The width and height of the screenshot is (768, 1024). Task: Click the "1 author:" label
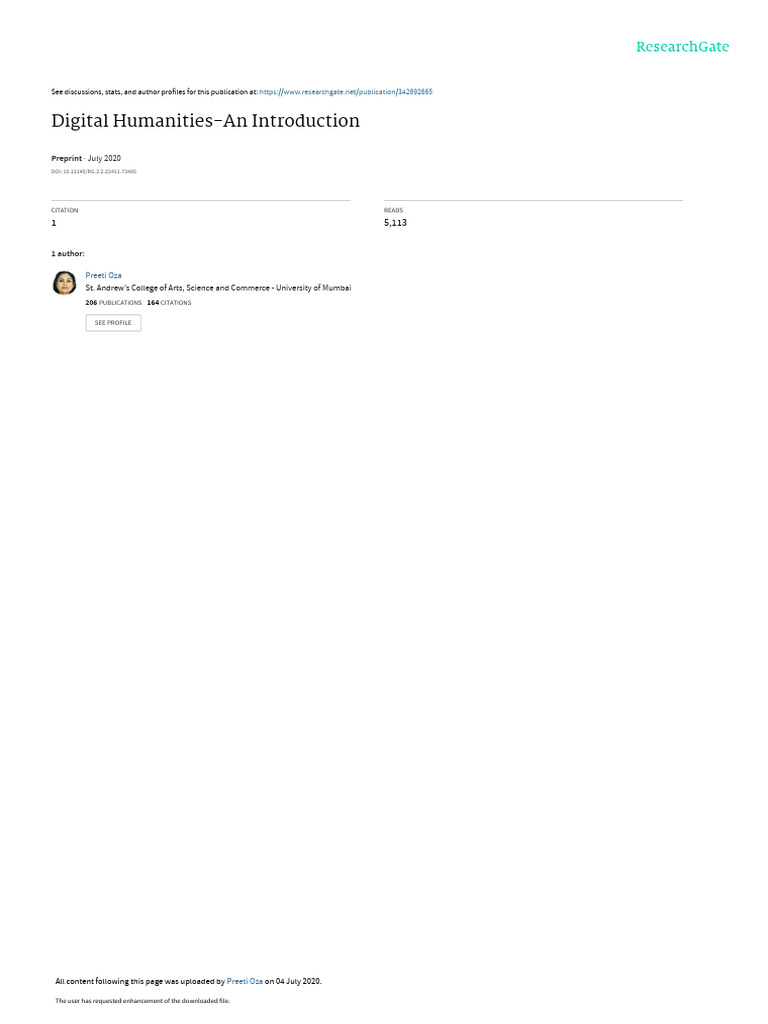point(68,253)
